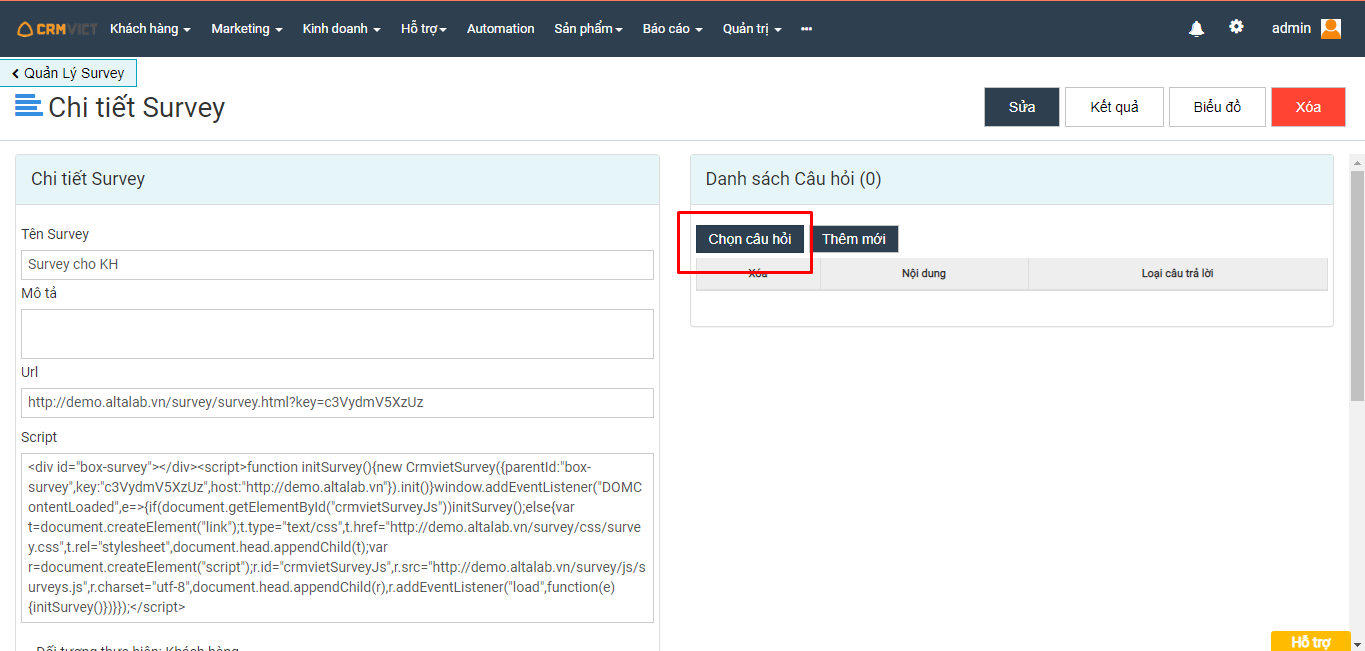Click the Chọn câu hỏi button

point(750,239)
